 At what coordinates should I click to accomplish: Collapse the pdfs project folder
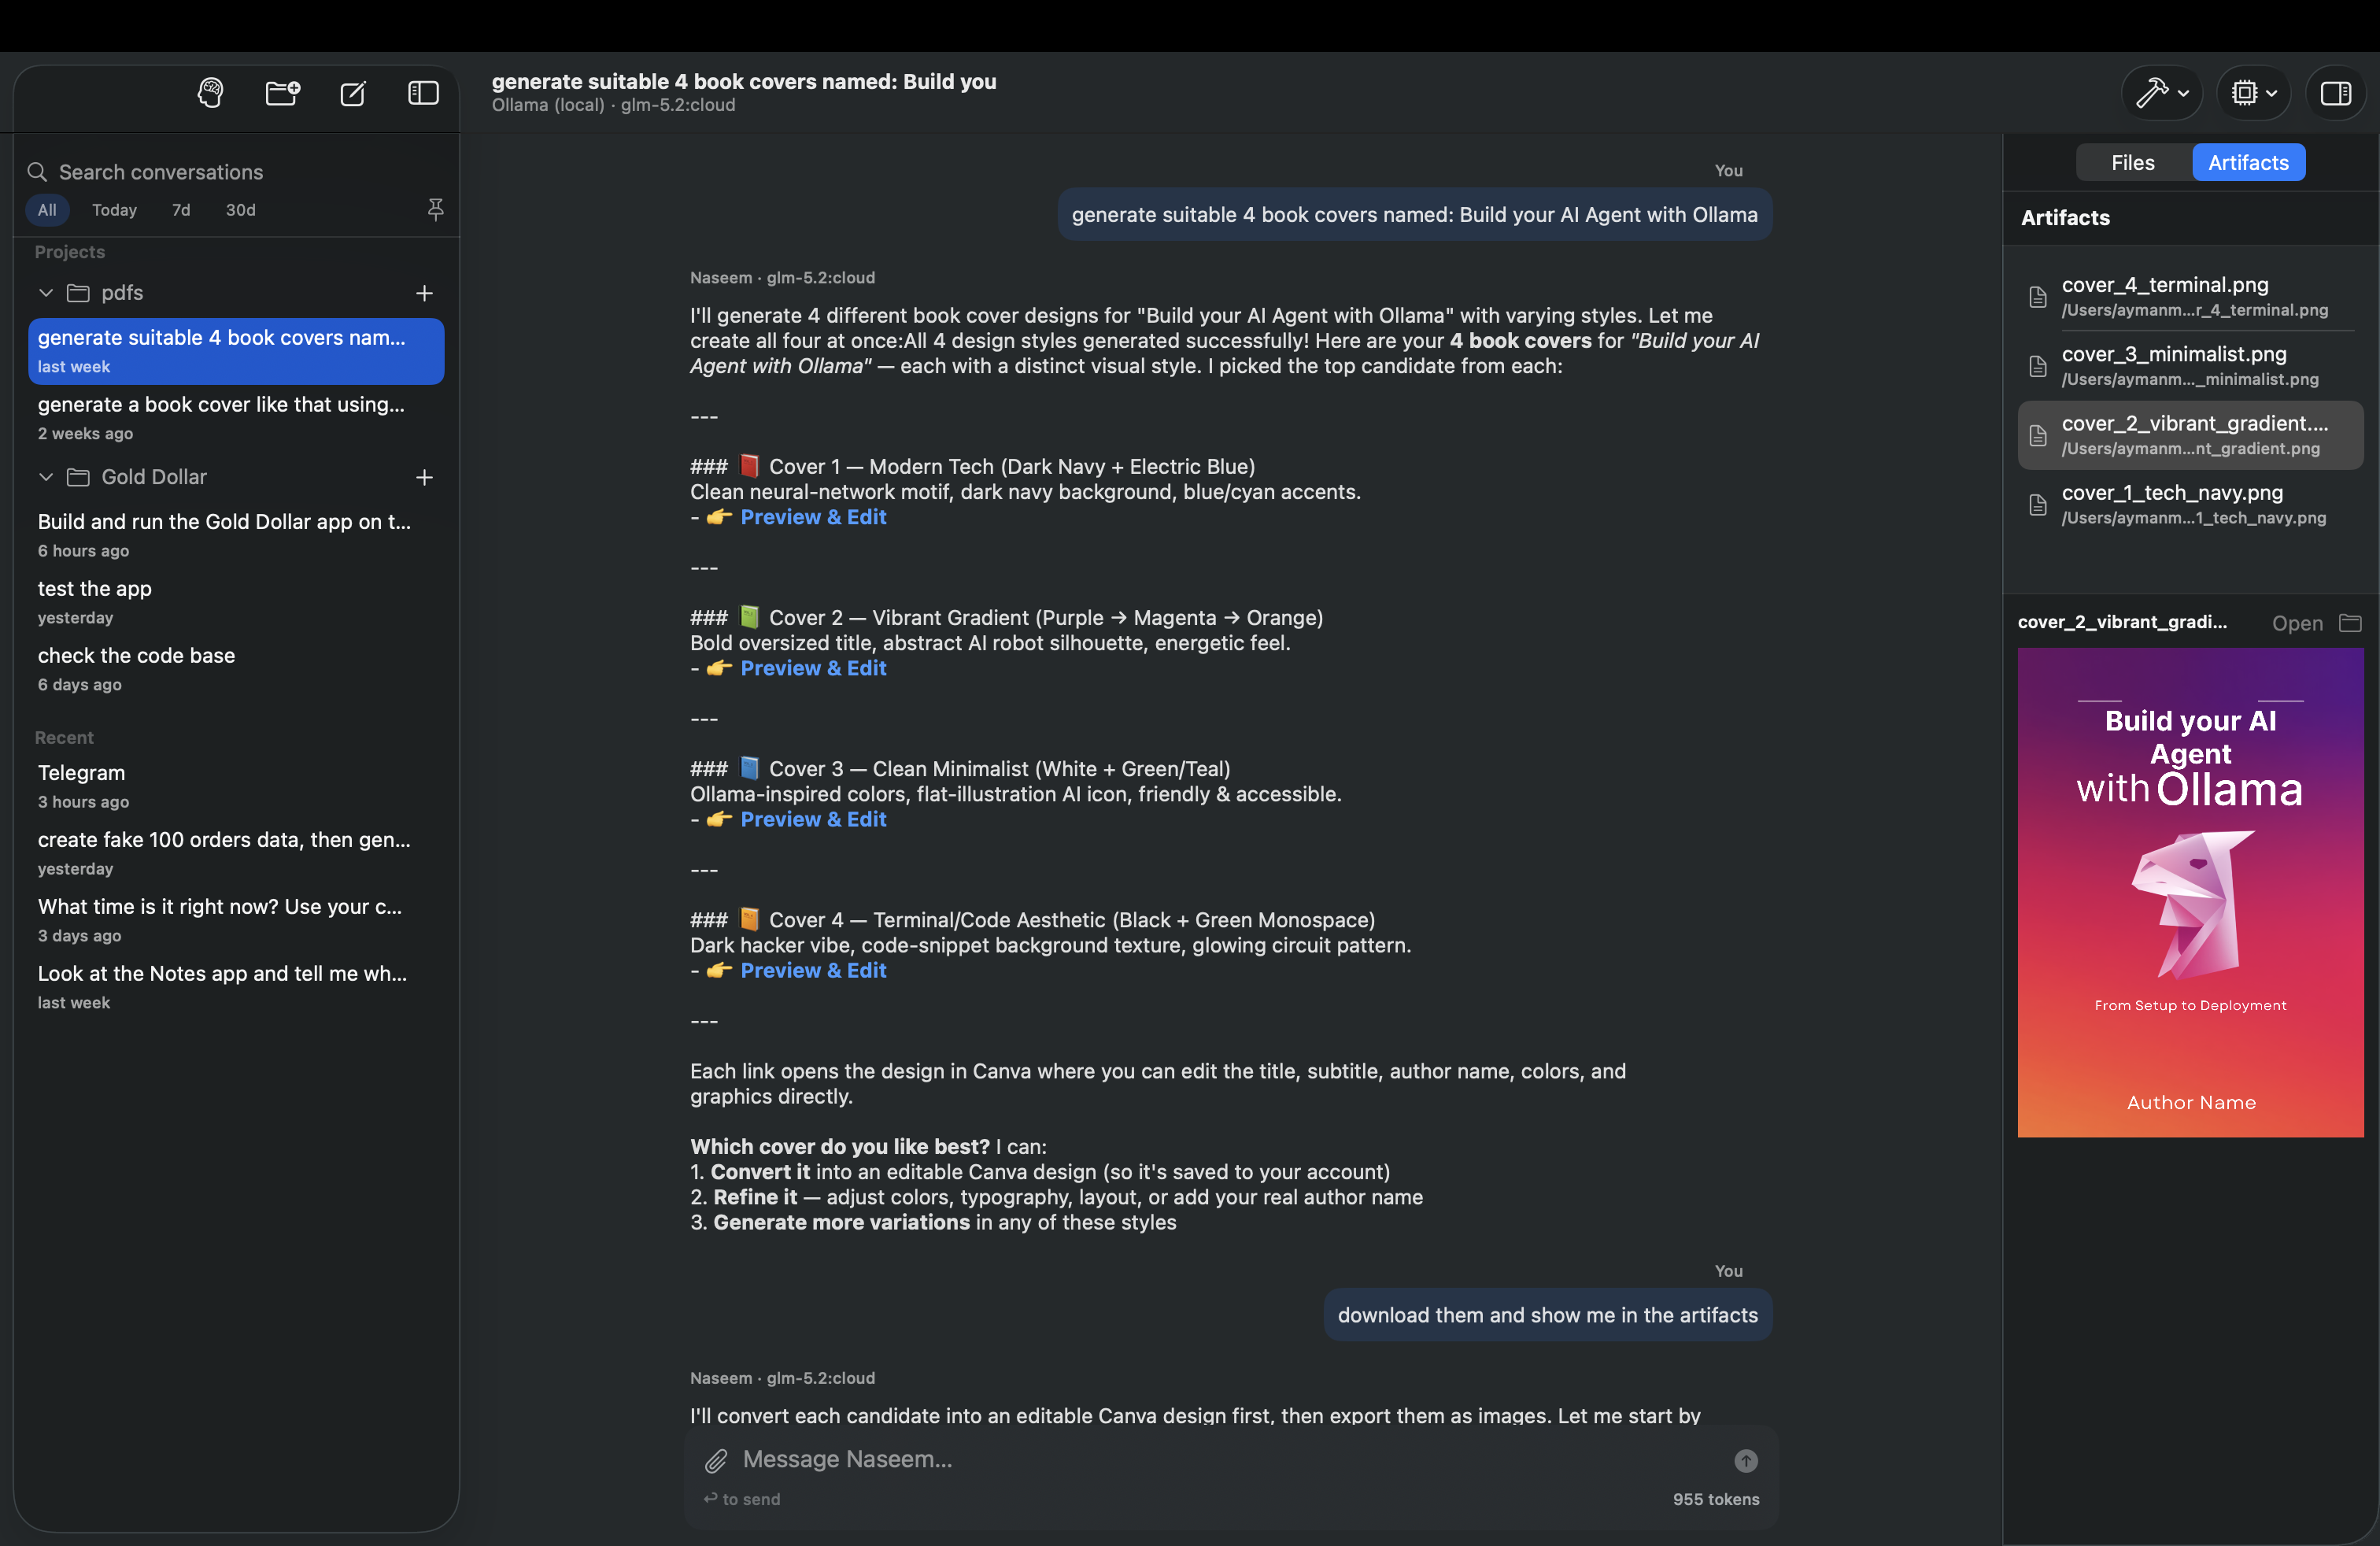coord(45,293)
